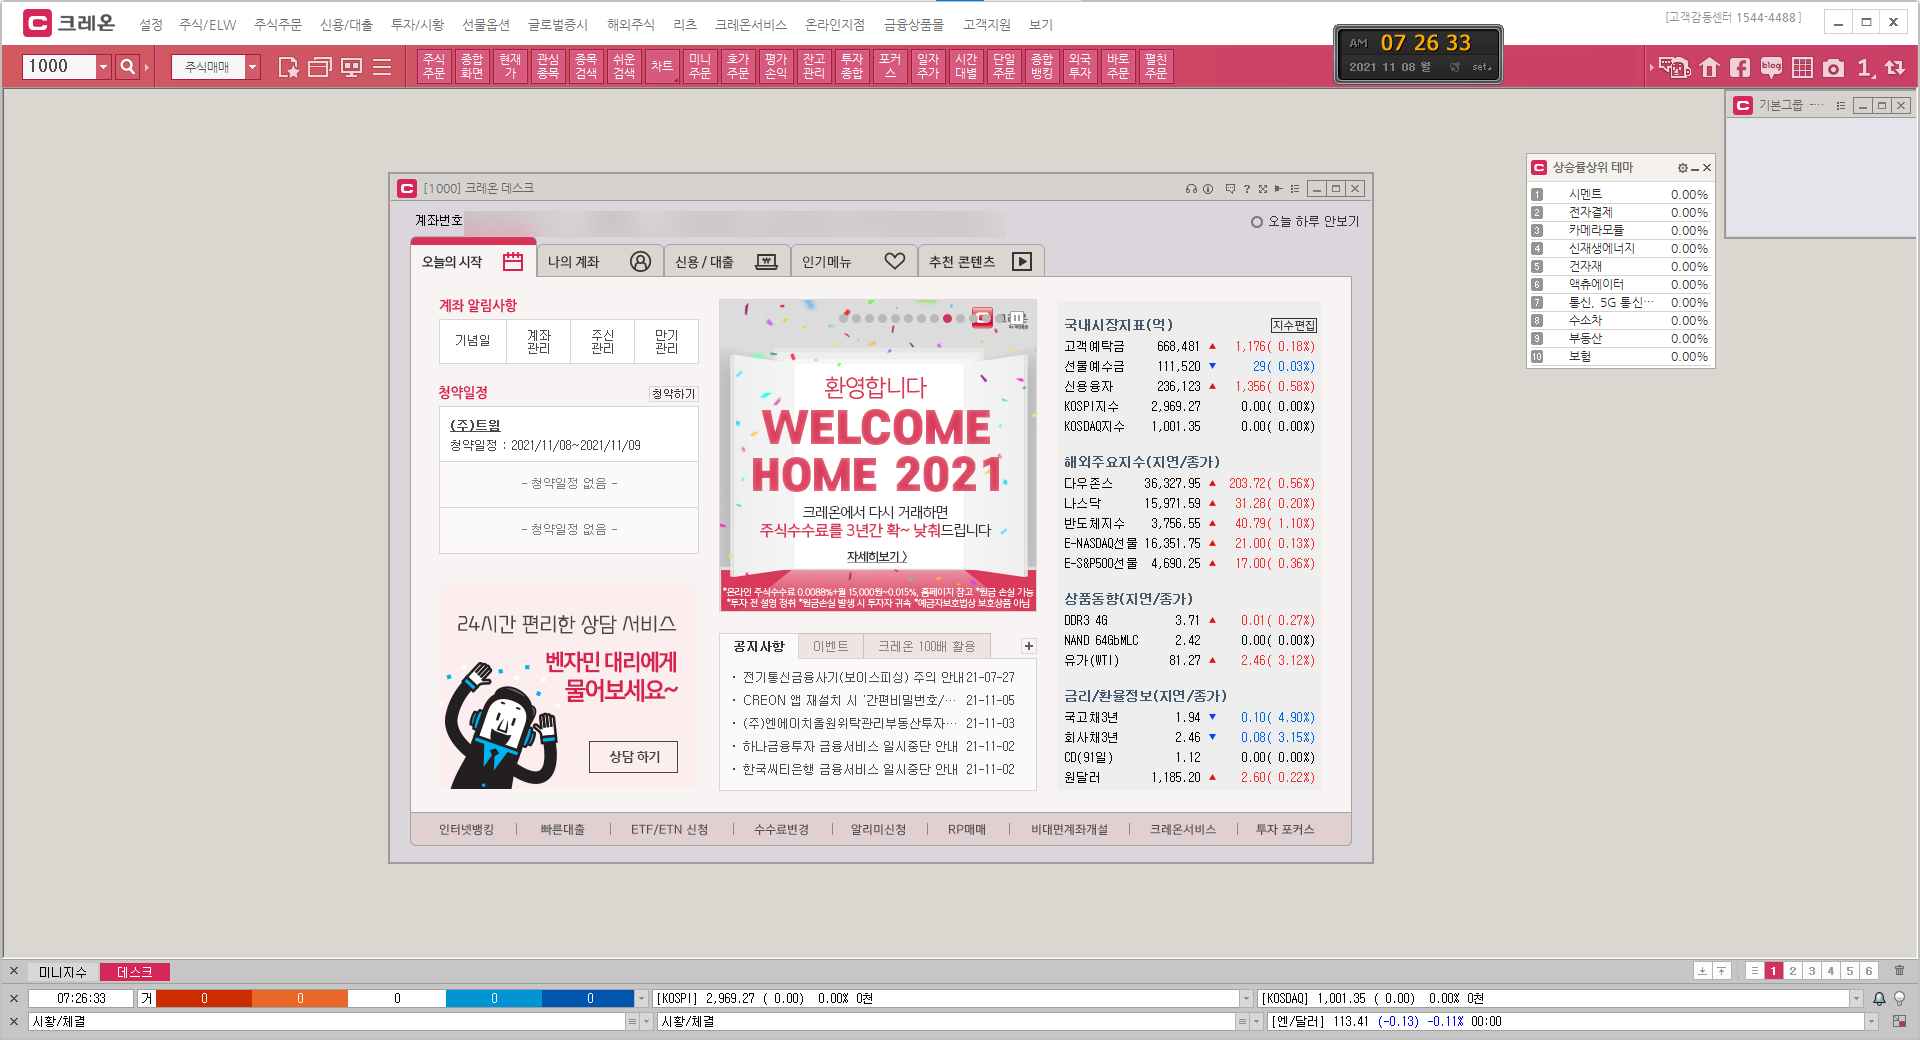Viewport: 1920px width, 1040px height.
Task: Switch to the 이벤트 notice tab
Action: pos(831,646)
